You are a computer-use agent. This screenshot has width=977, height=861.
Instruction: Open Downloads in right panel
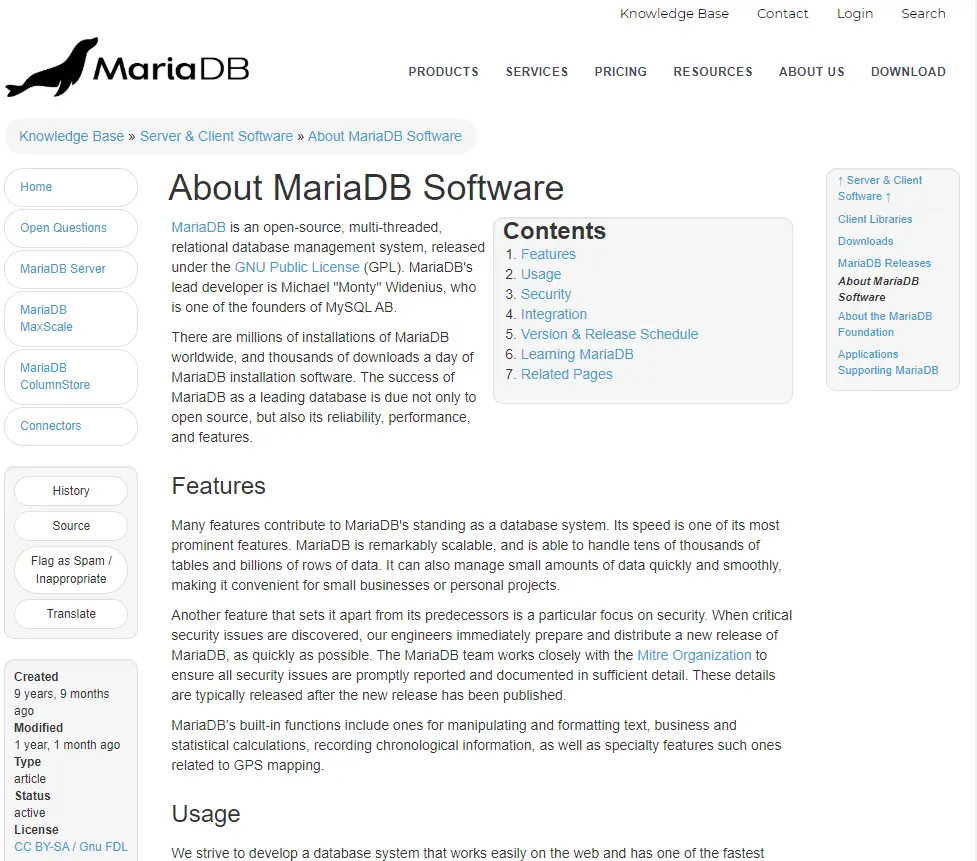[865, 241]
